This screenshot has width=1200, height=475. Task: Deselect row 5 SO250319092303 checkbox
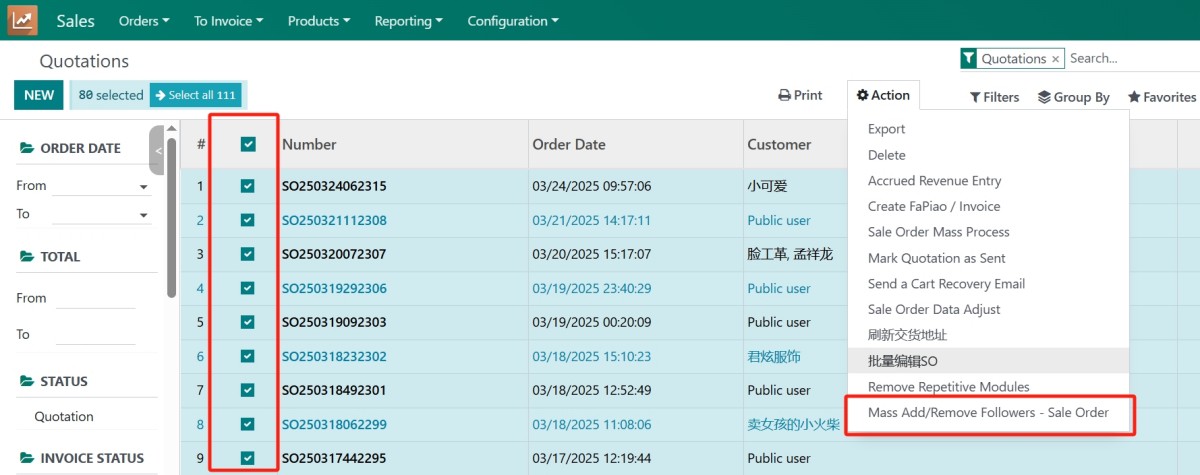(x=248, y=322)
